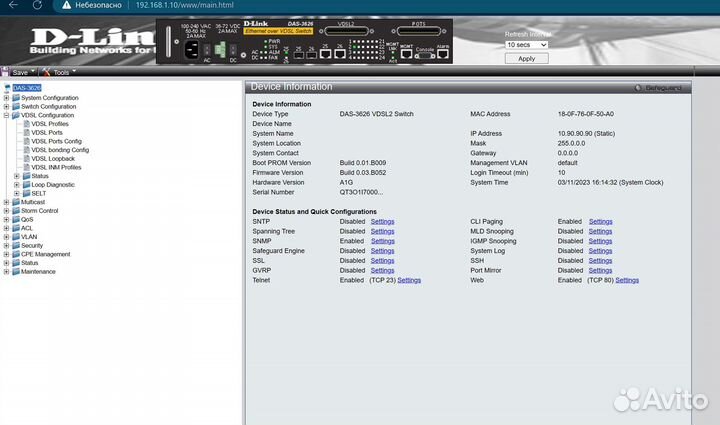Click the DAS-3626 root device icon

pyautogui.click(x=7, y=88)
